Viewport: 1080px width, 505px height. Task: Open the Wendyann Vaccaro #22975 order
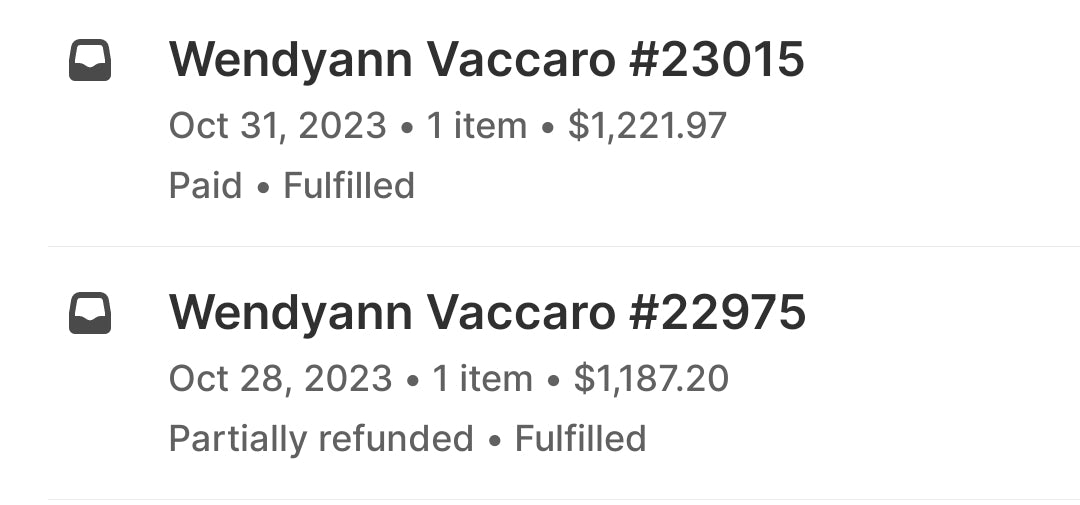click(x=487, y=314)
